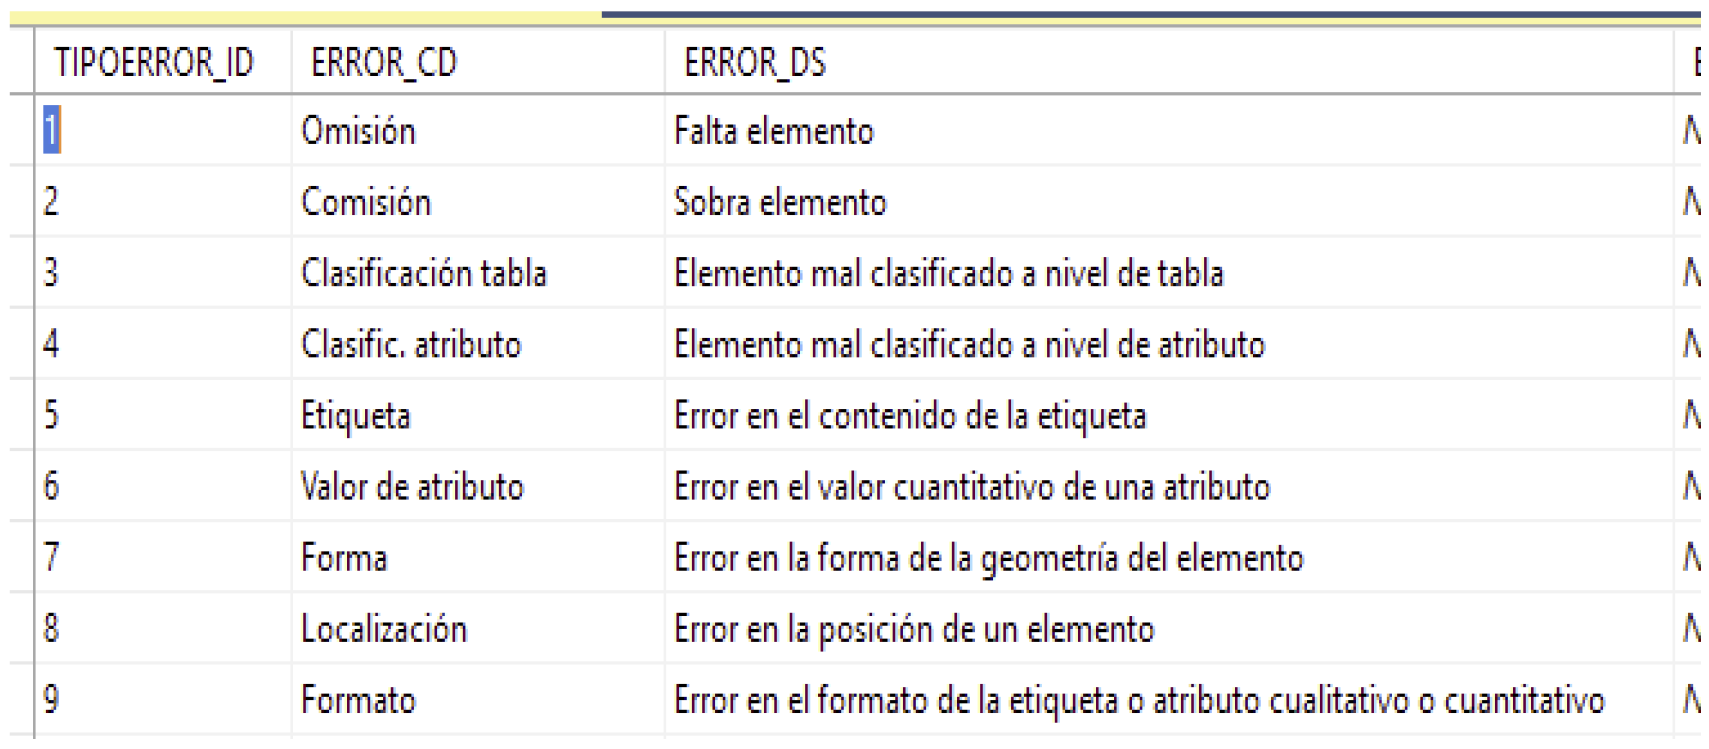
Task: Click the ERROR_DS column header
Action: pos(755,63)
